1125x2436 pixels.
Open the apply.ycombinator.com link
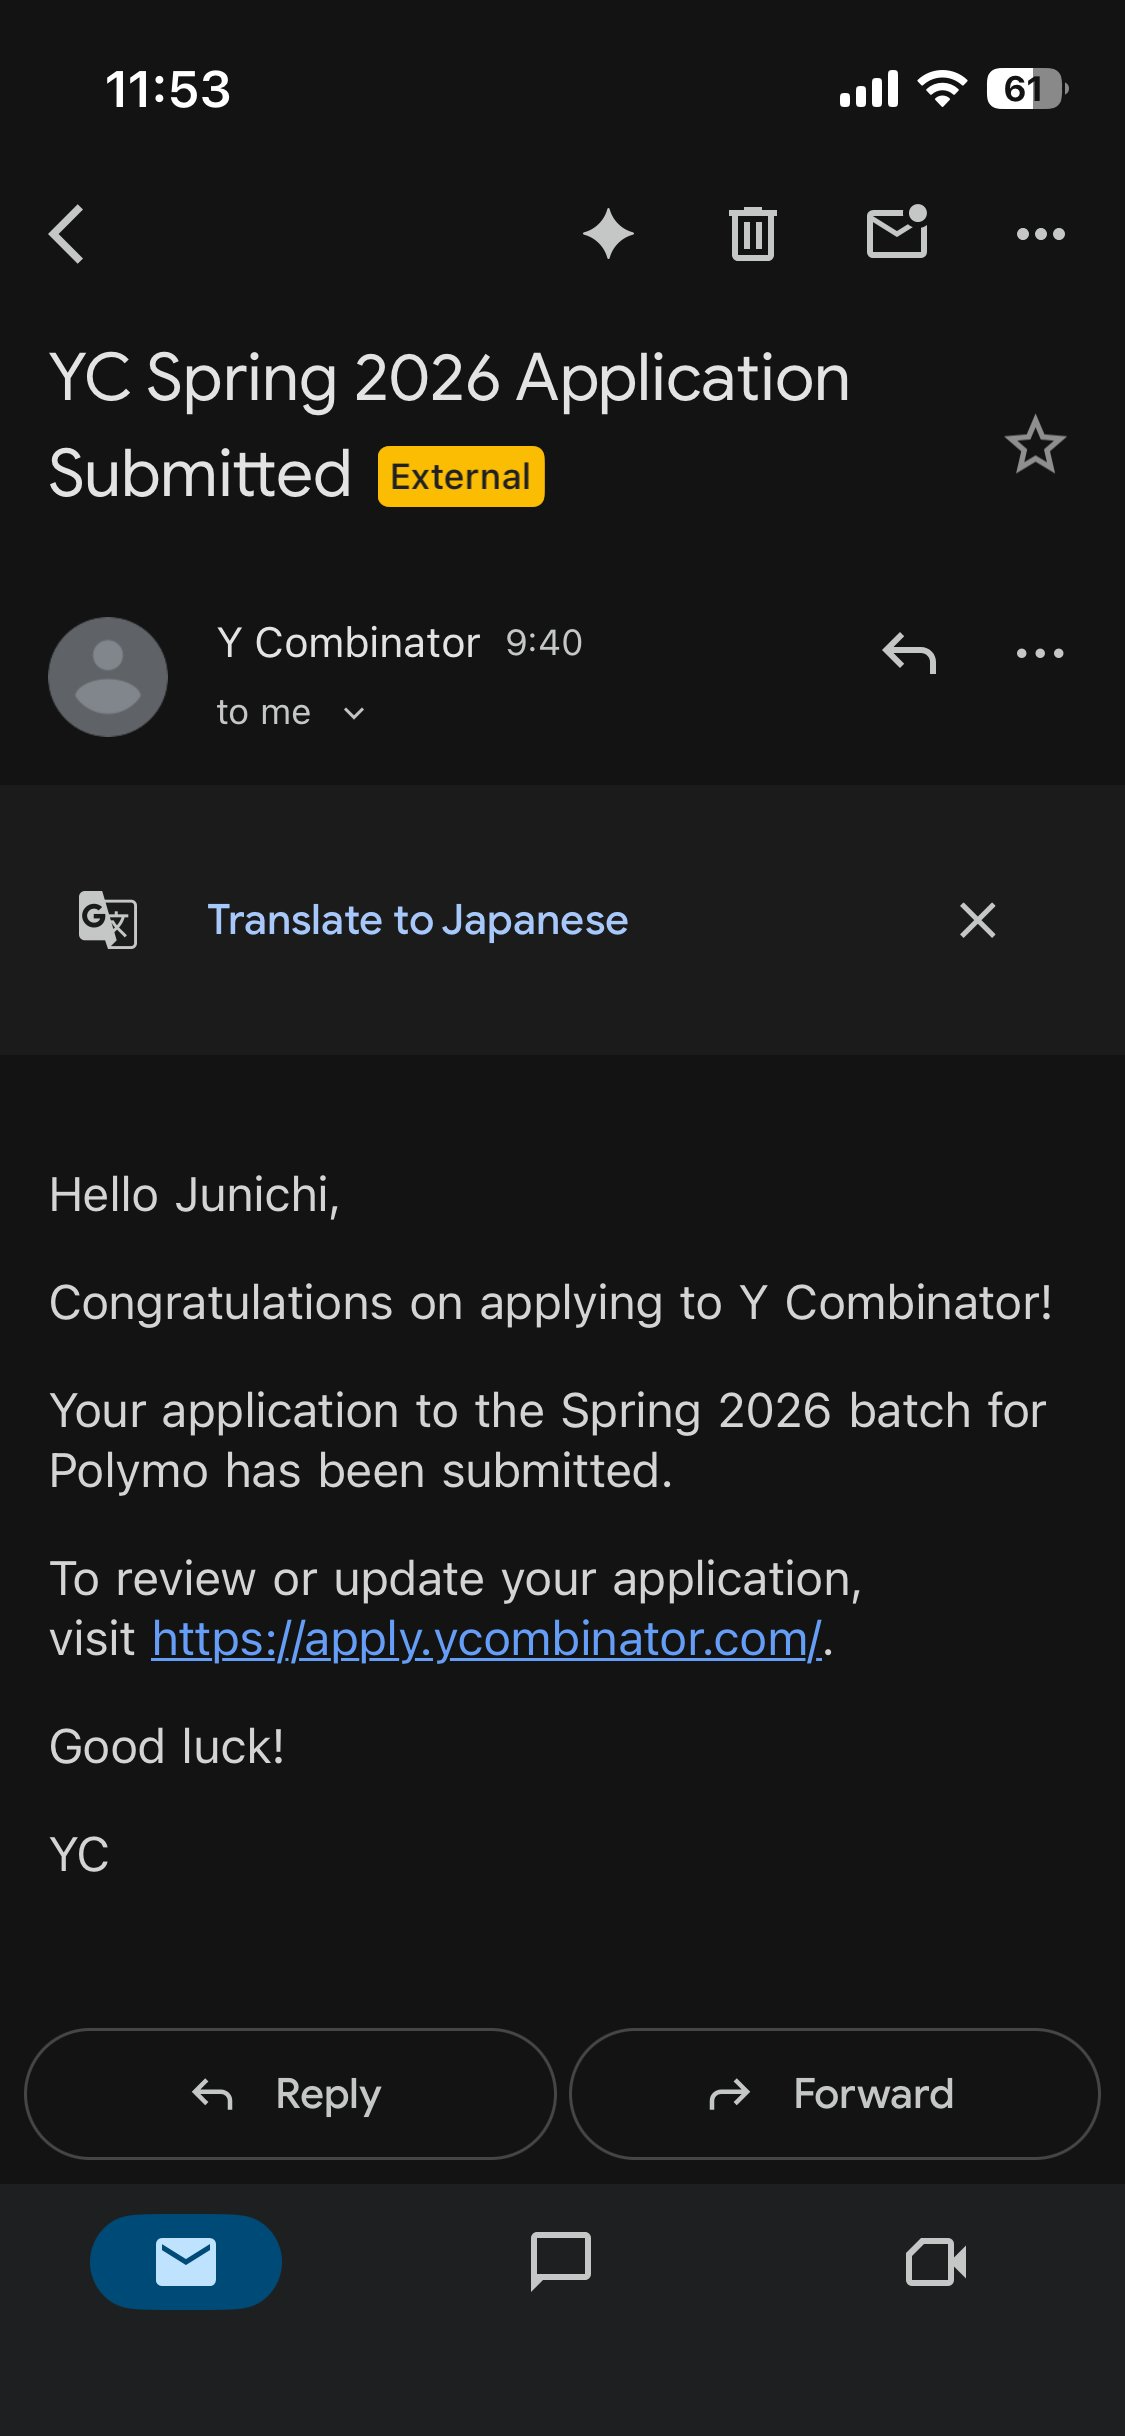[x=486, y=1639]
